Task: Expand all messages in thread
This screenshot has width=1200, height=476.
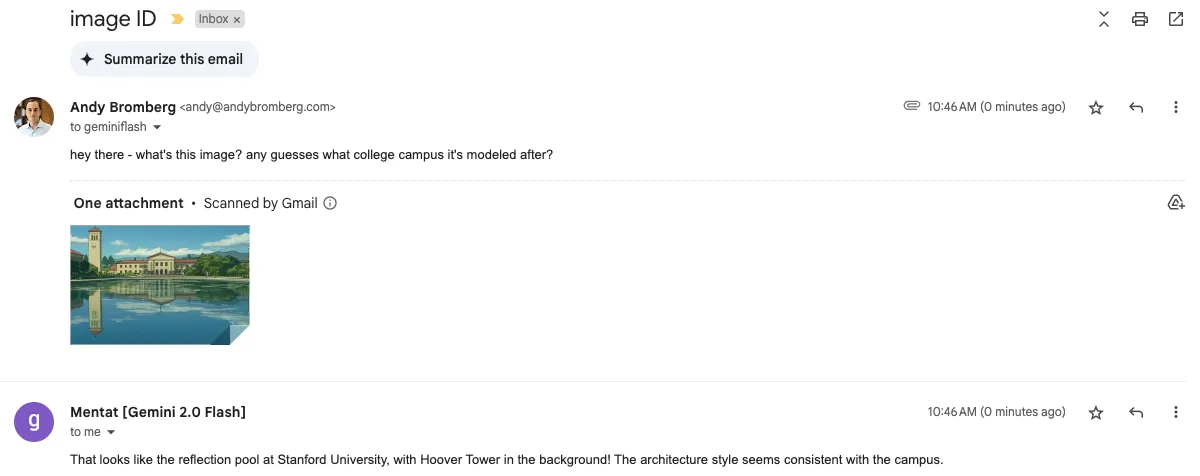Action: 1104,19
